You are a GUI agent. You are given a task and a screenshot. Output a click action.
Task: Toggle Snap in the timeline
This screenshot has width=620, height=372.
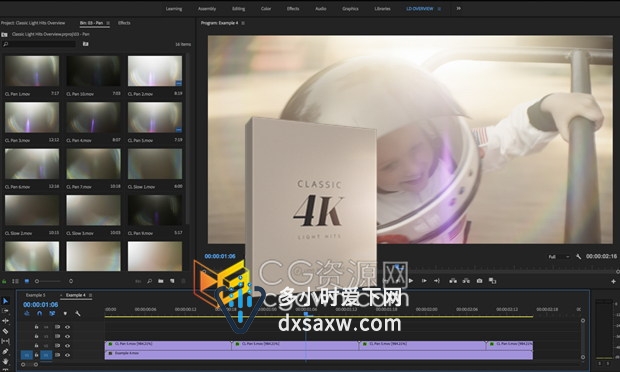[40, 313]
